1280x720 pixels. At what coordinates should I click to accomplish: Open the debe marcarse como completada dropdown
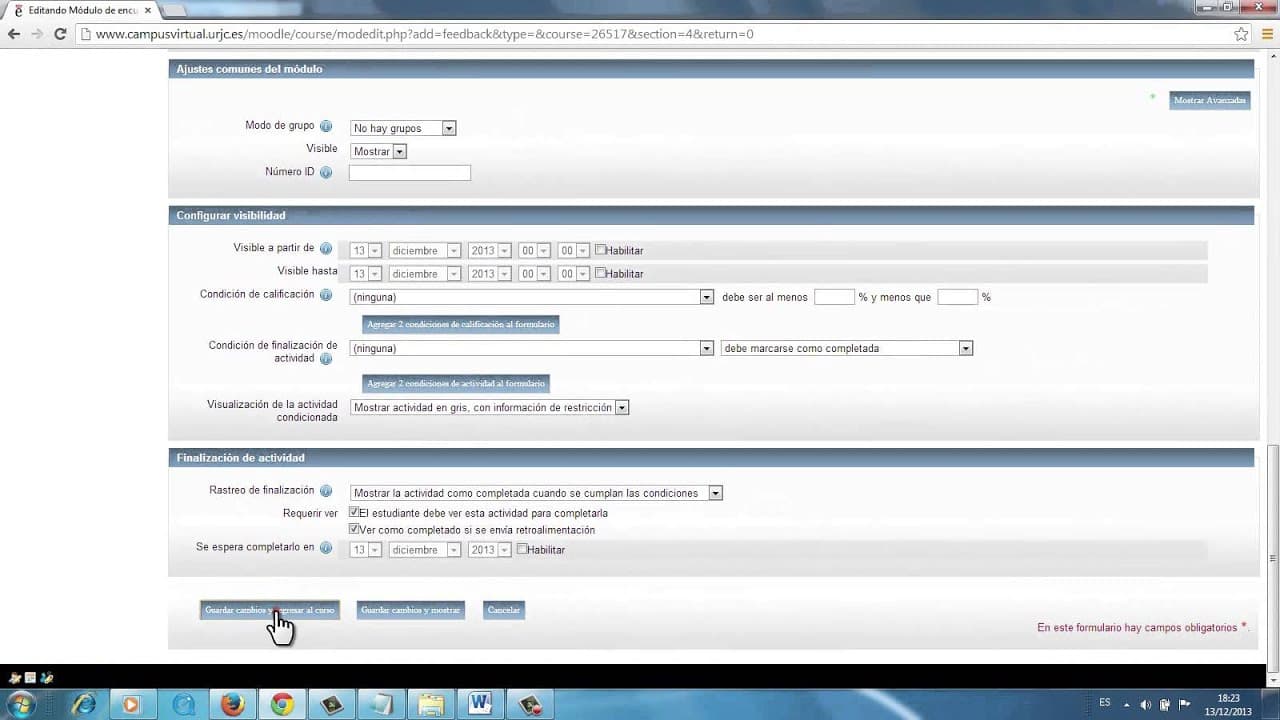coord(846,348)
